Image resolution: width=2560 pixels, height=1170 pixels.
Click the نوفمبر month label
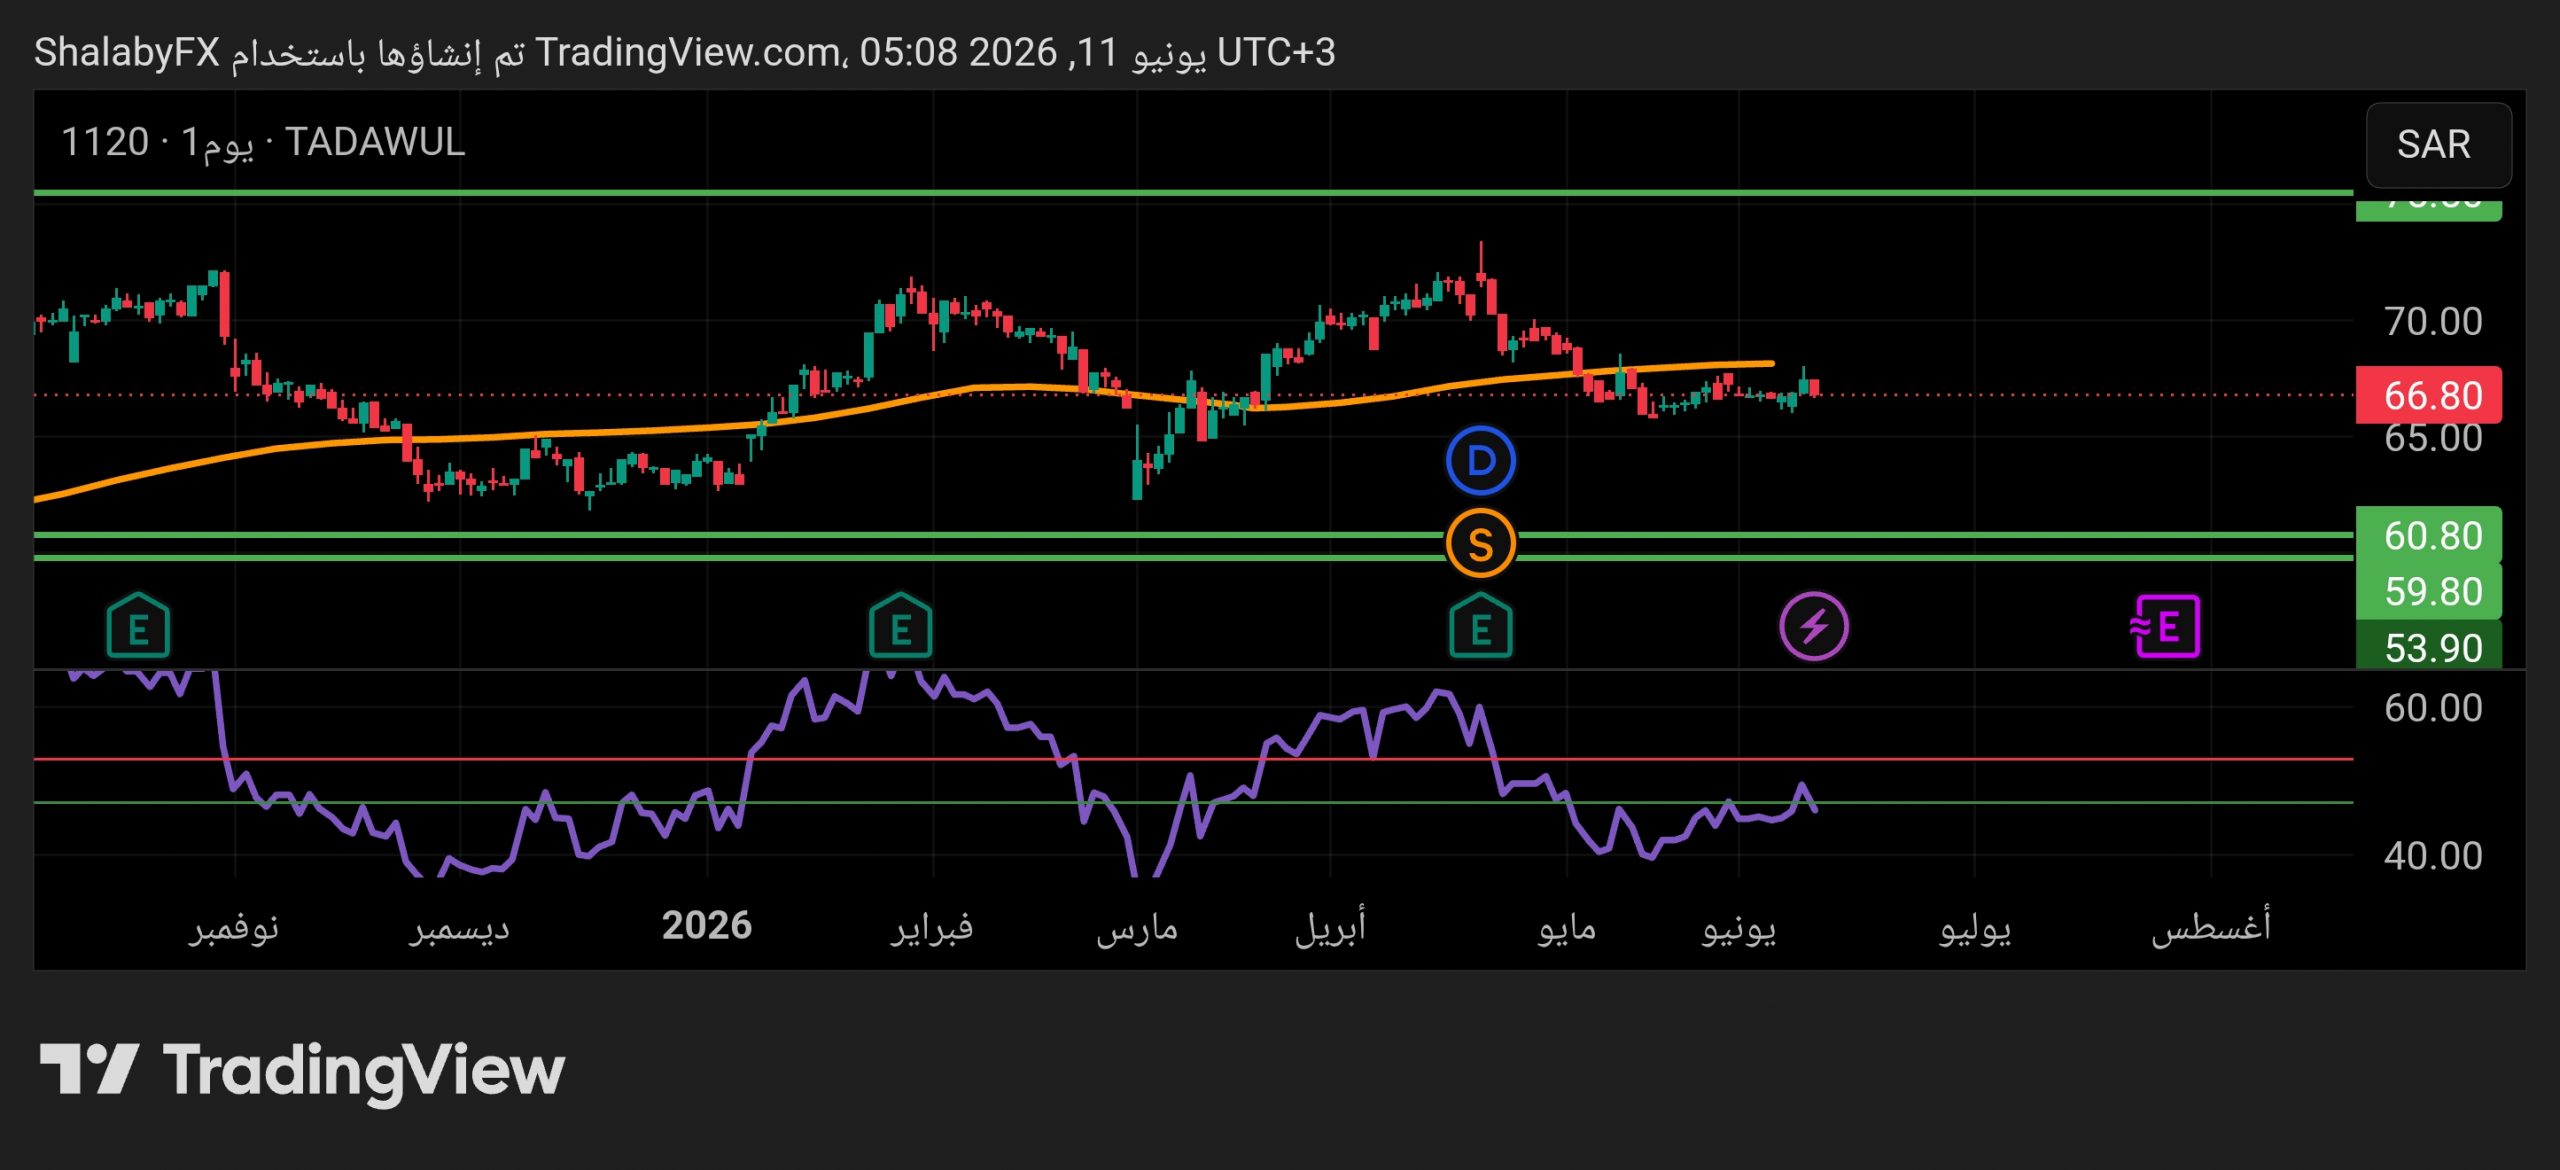(234, 928)
